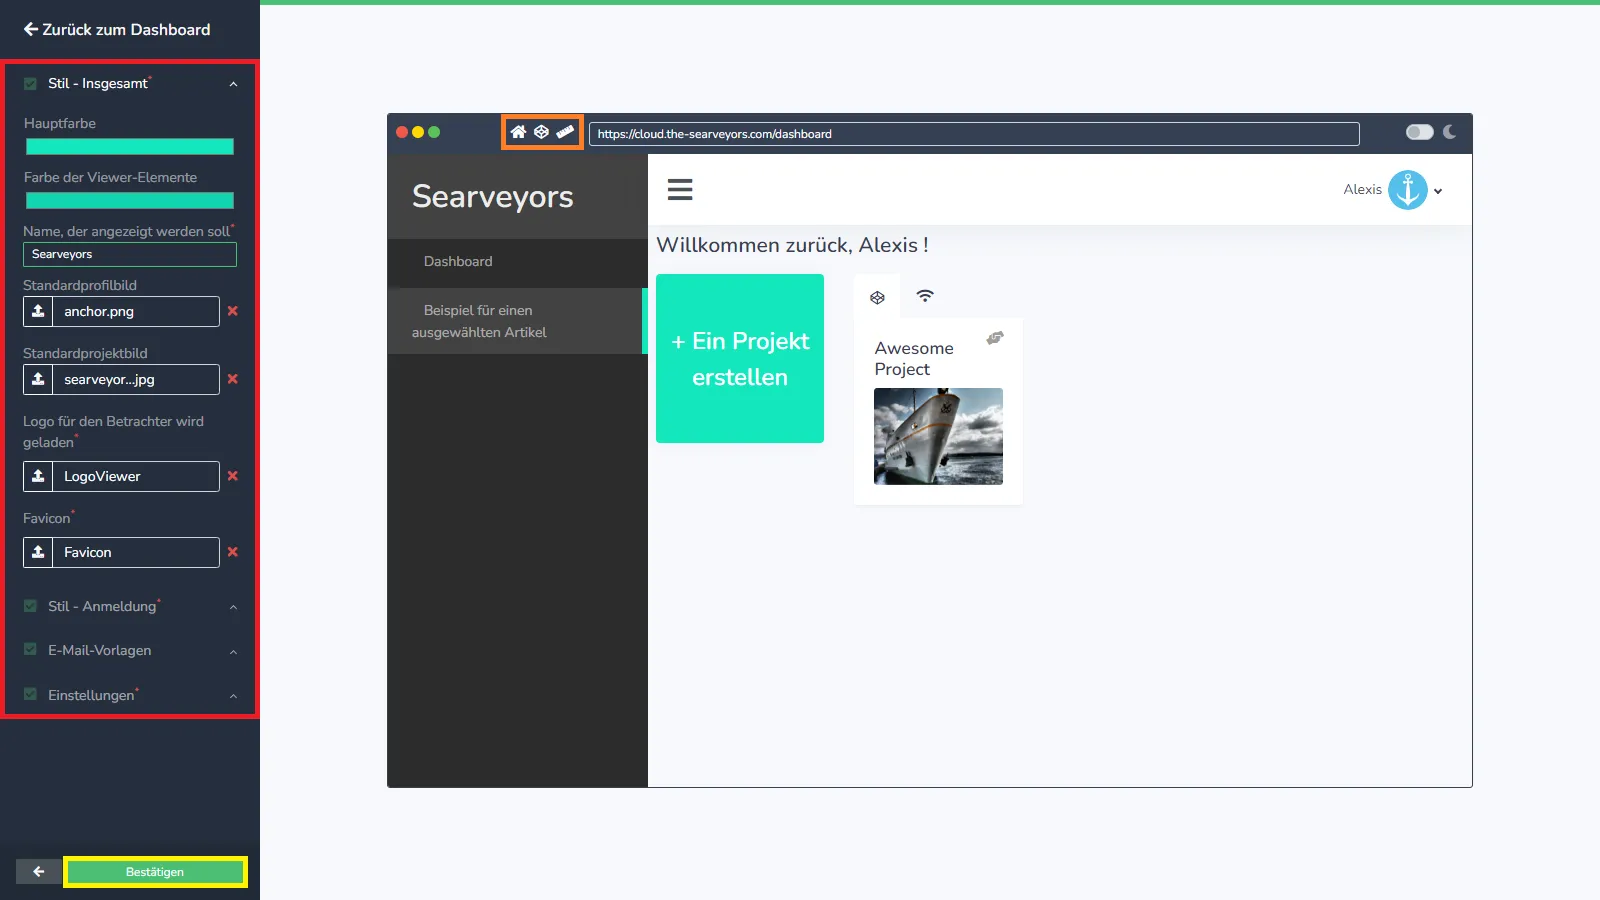Viewport: 1600px width, 900px height.
Task: Expand the E-Mail-Vorlagen section
Action: point(233,652)
